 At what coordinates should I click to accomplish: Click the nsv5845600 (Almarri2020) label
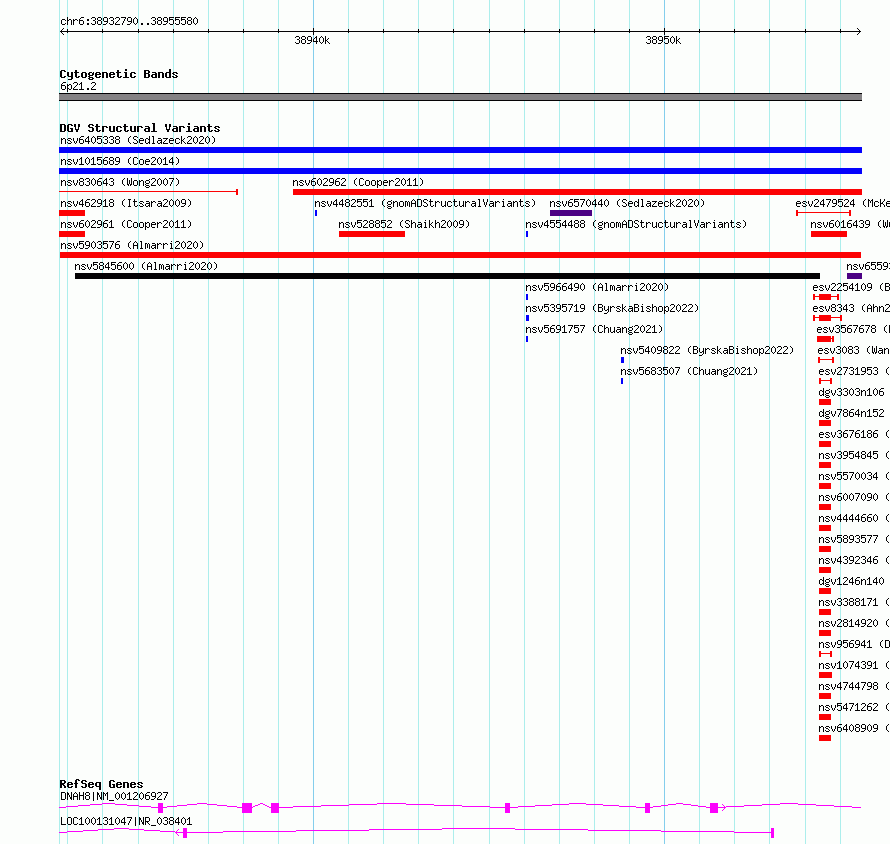[x=146, y=266]
